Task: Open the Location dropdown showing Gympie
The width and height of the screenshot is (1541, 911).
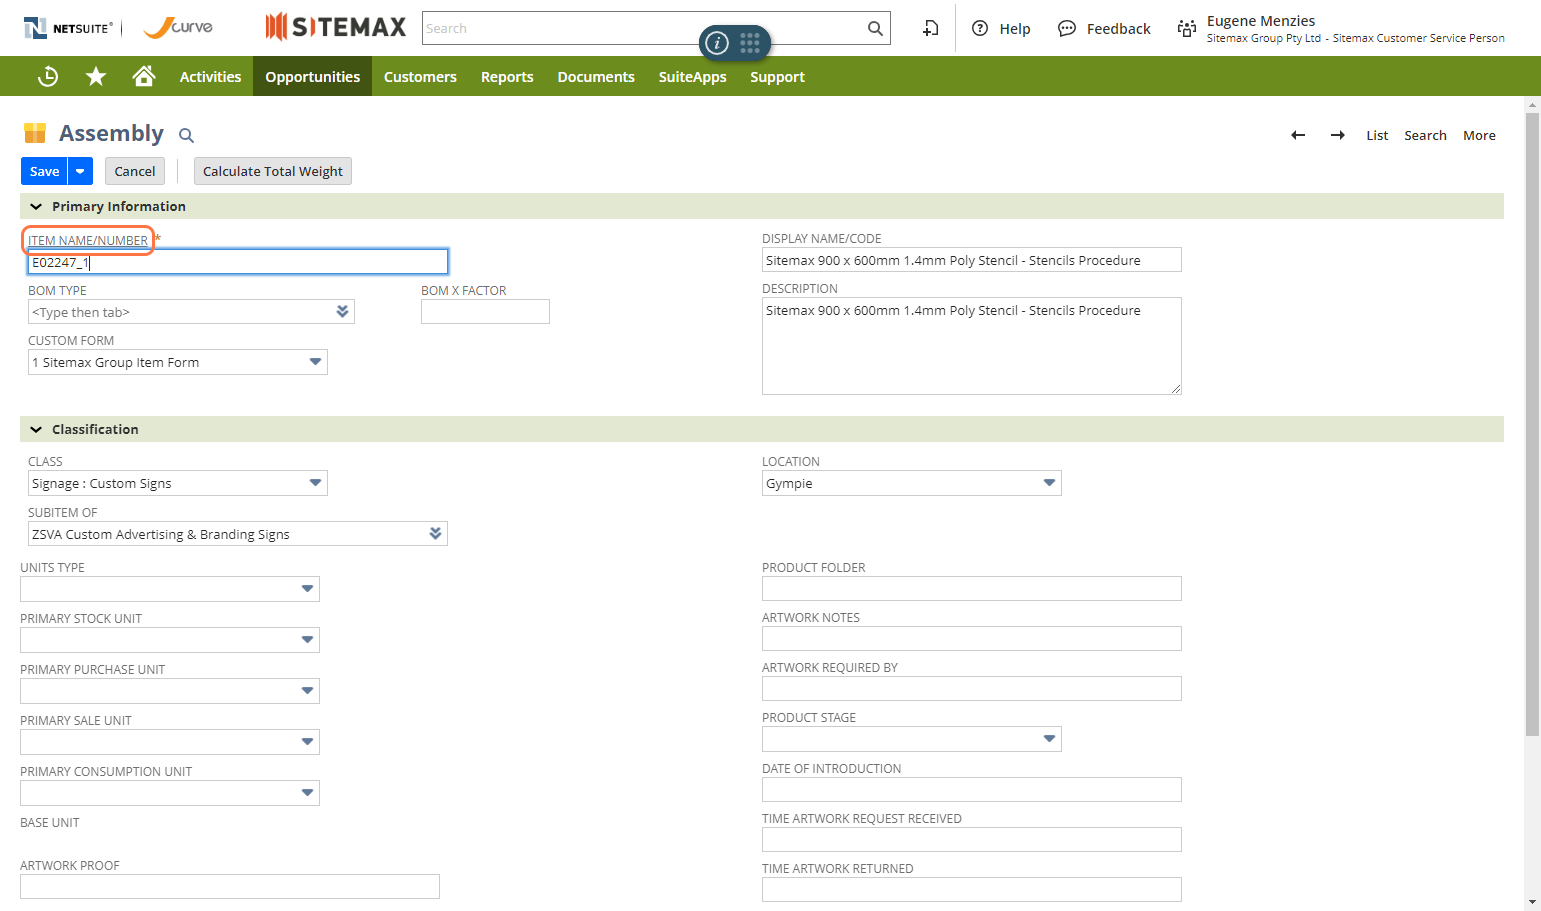Action: coord(1049,483)
